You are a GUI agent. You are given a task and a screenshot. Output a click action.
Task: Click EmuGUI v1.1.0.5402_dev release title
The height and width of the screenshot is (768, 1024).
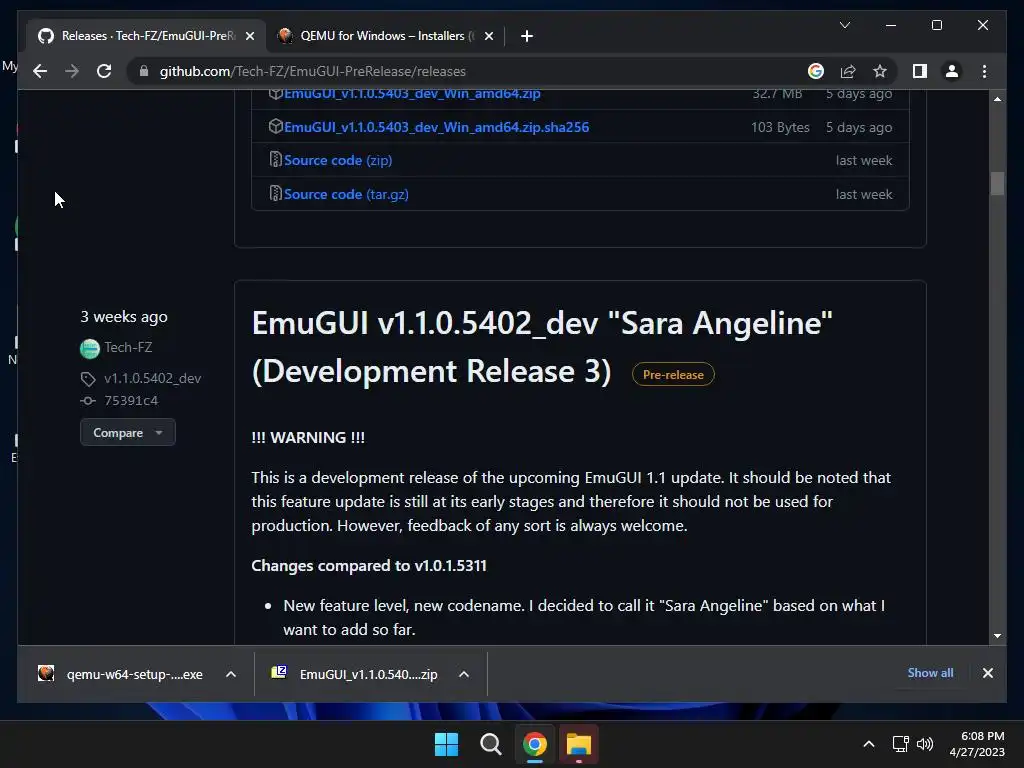pyautogui.click(x=541, y=347)
